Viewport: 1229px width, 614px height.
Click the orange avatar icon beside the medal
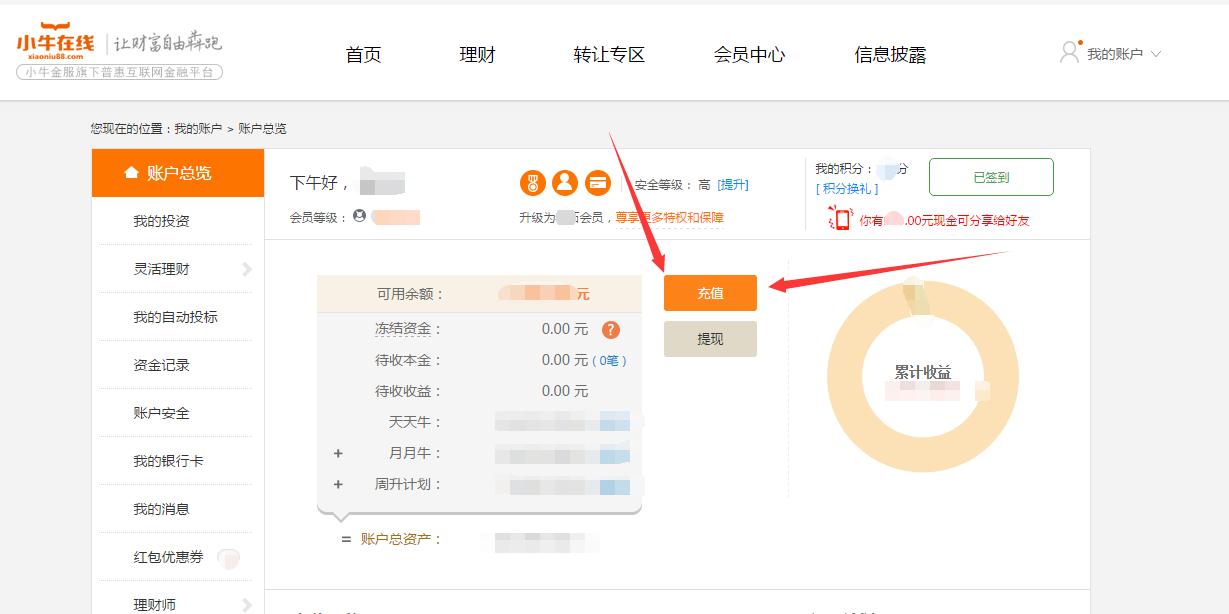565,184
